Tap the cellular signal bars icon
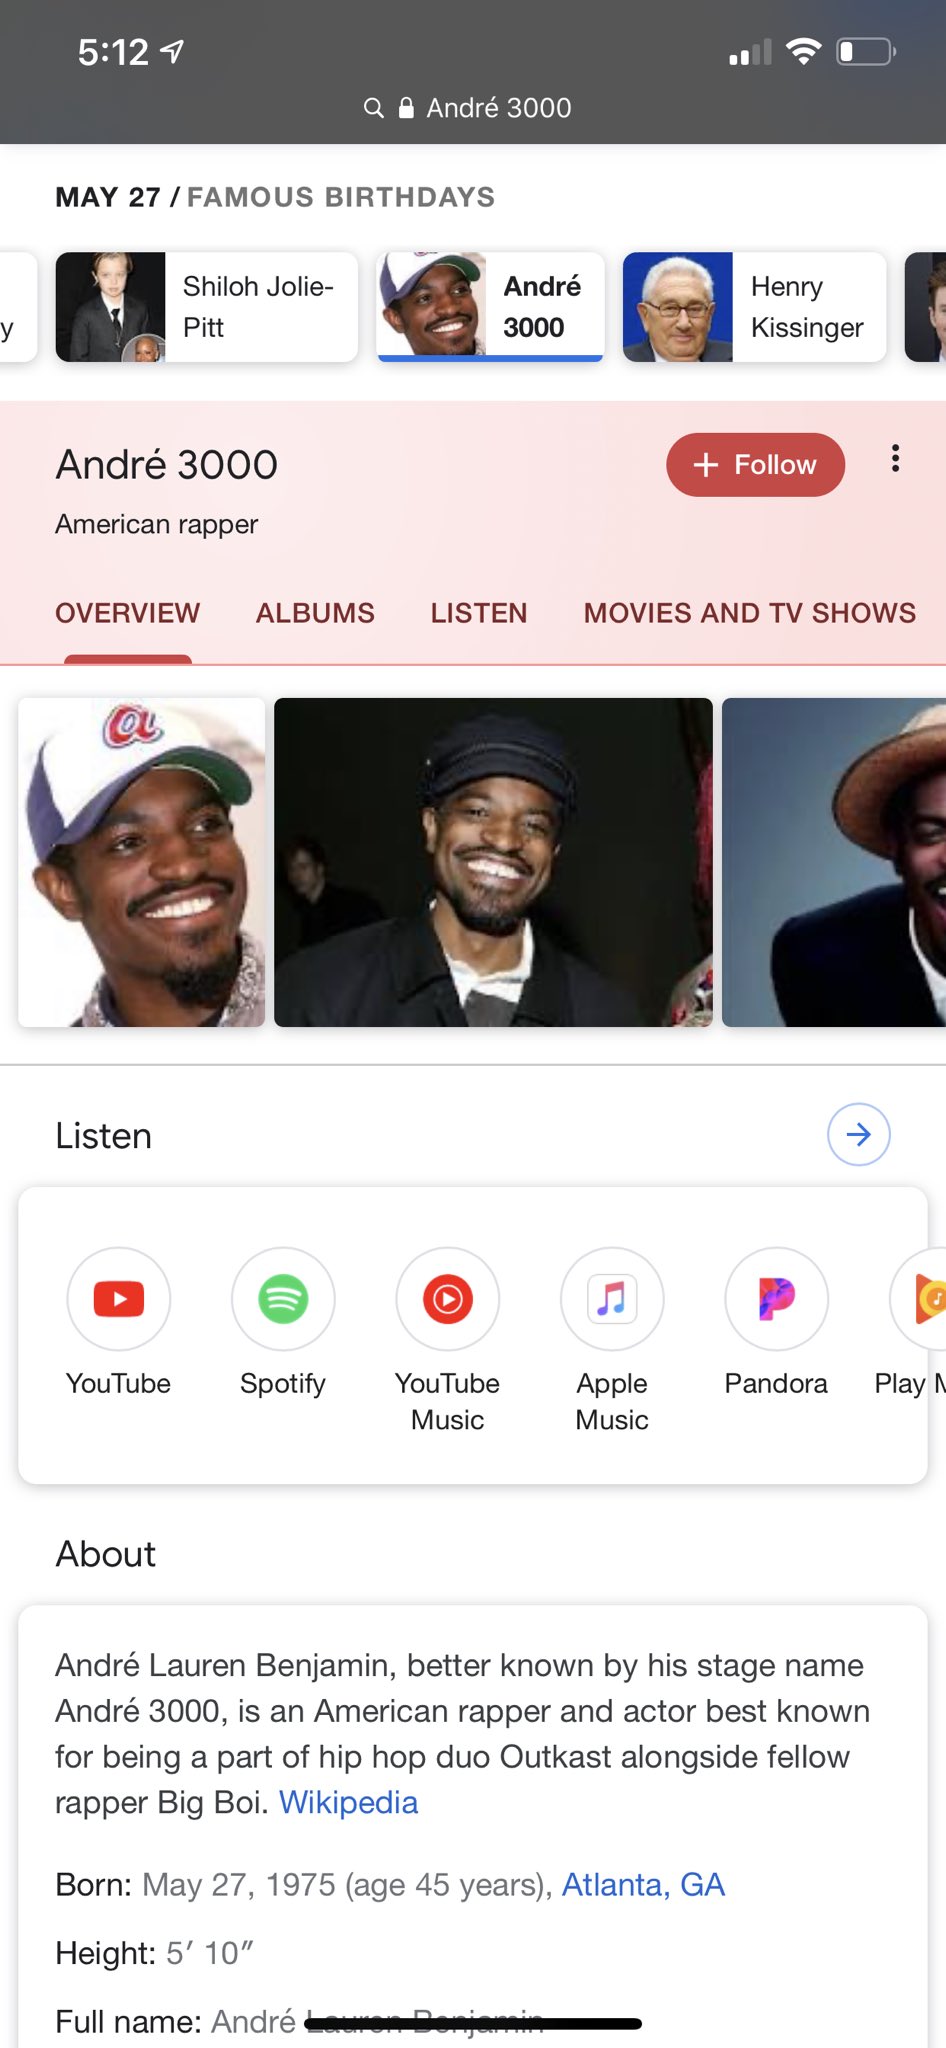 [x=750, y=52]
